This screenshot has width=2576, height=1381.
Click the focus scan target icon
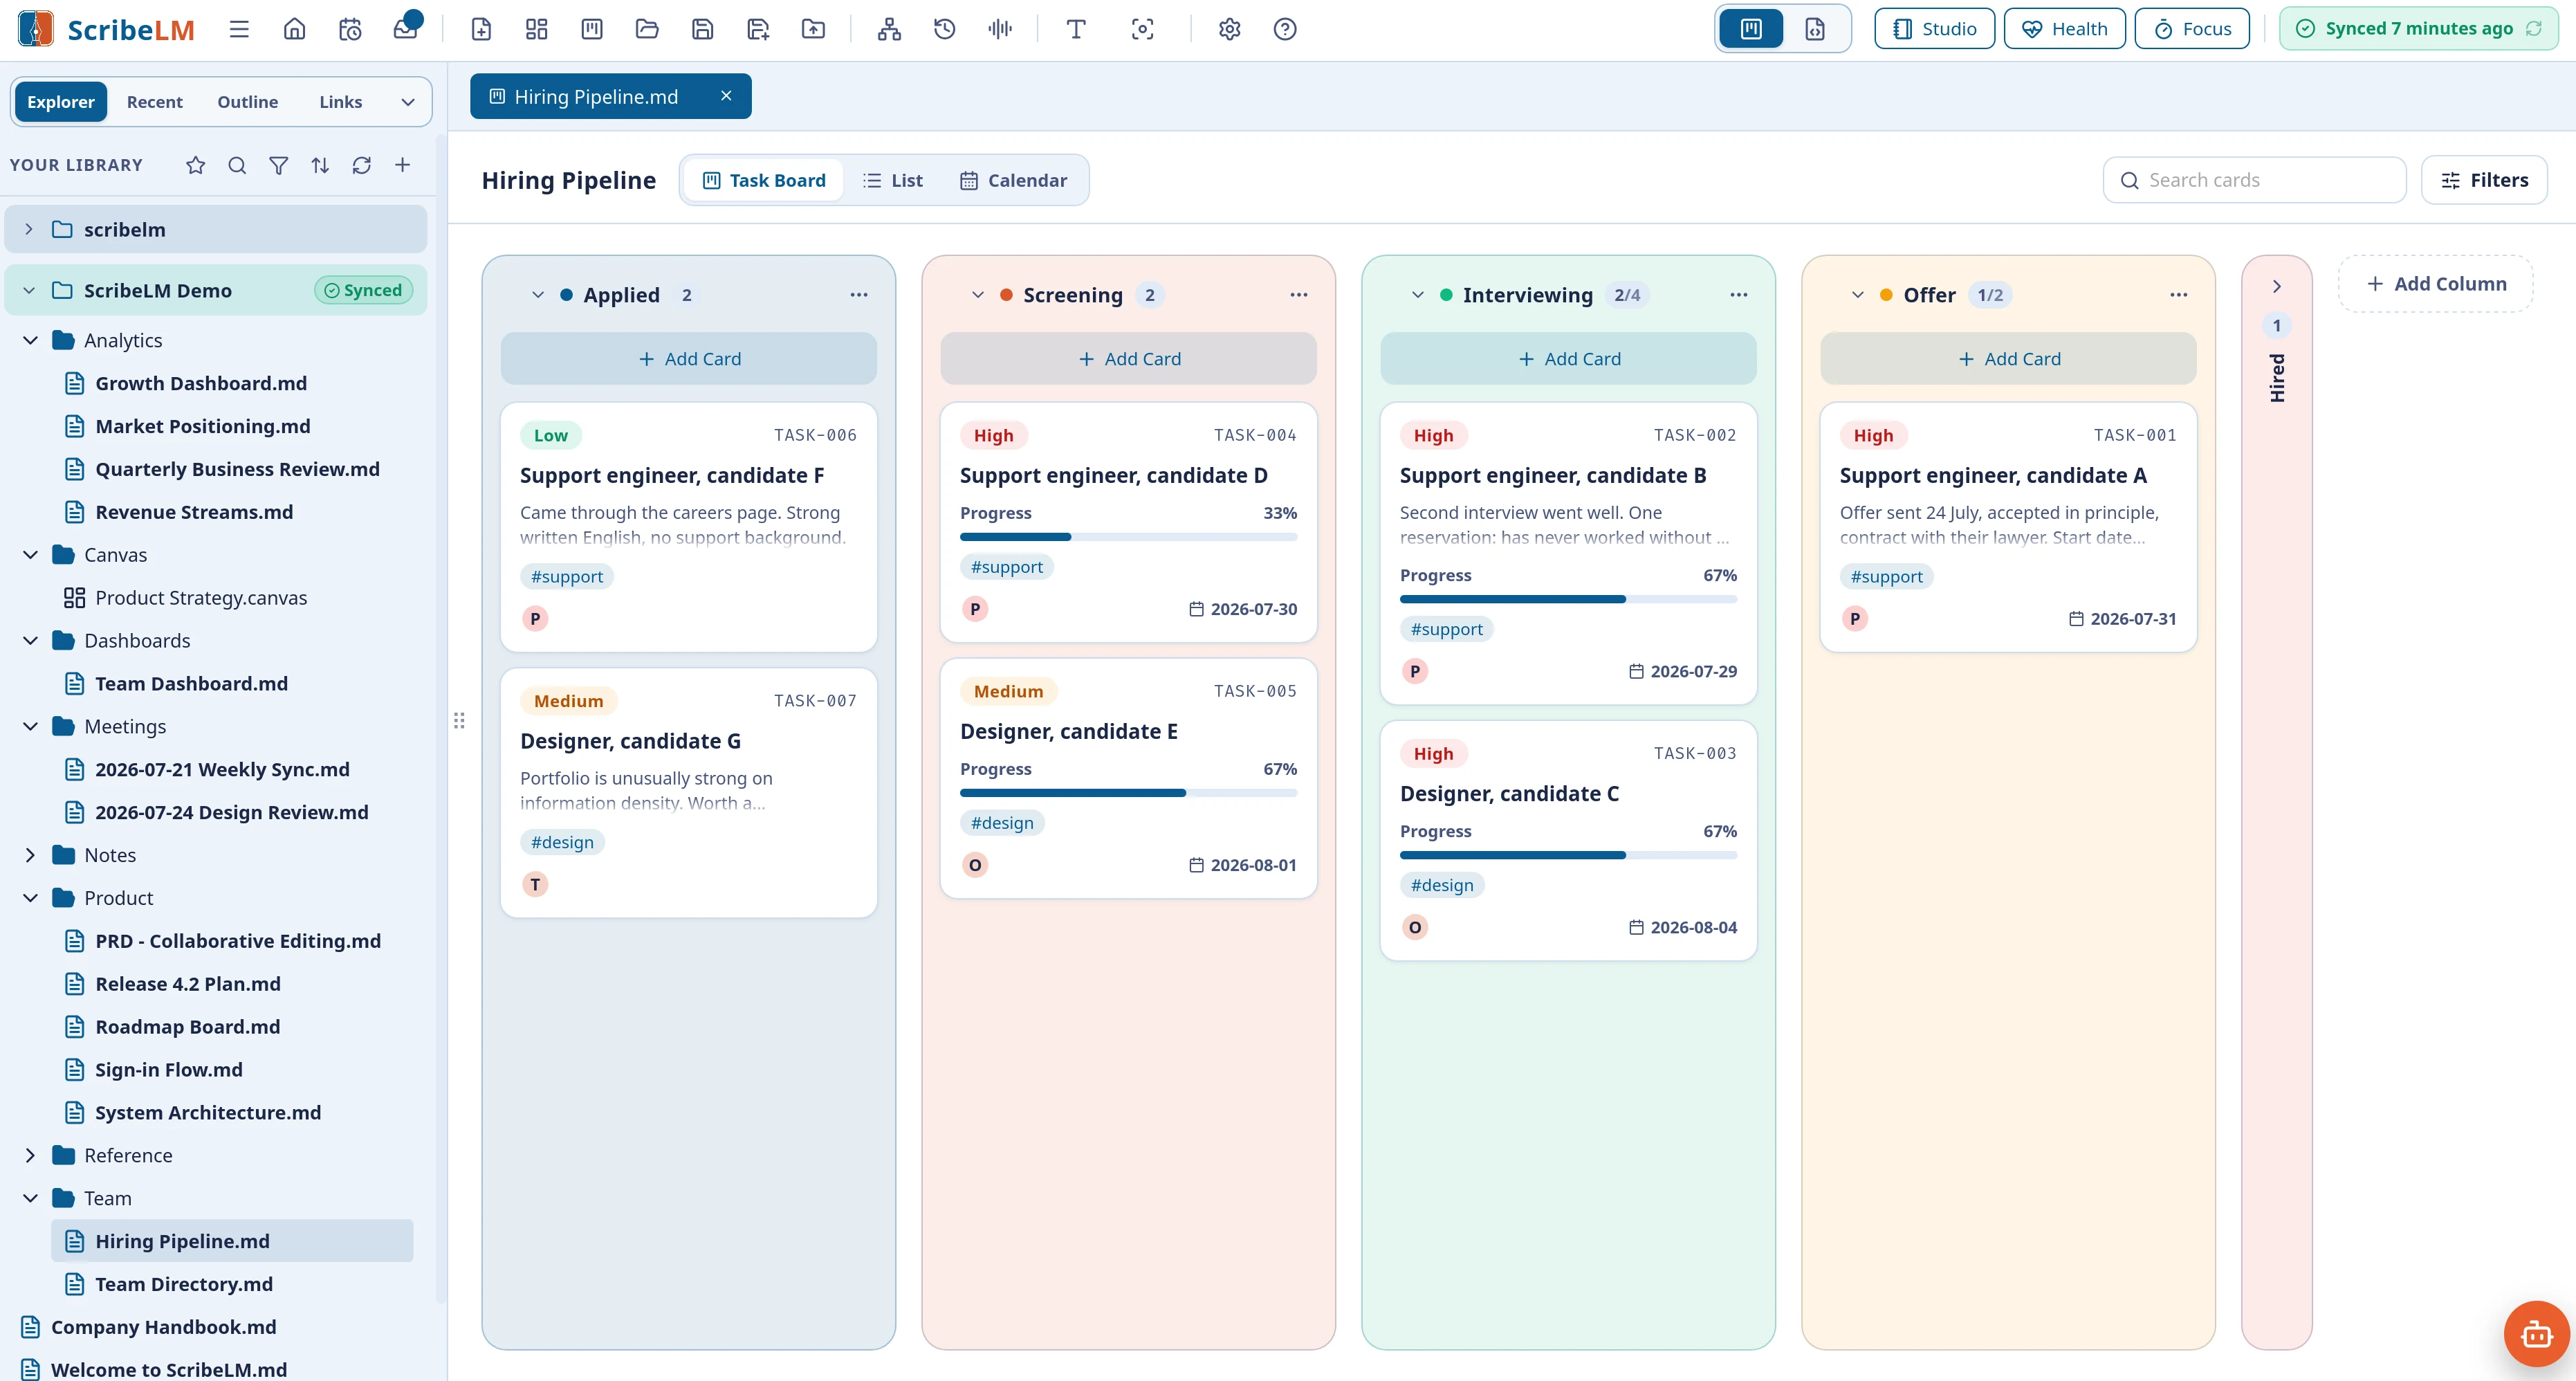coord(1142,29)
